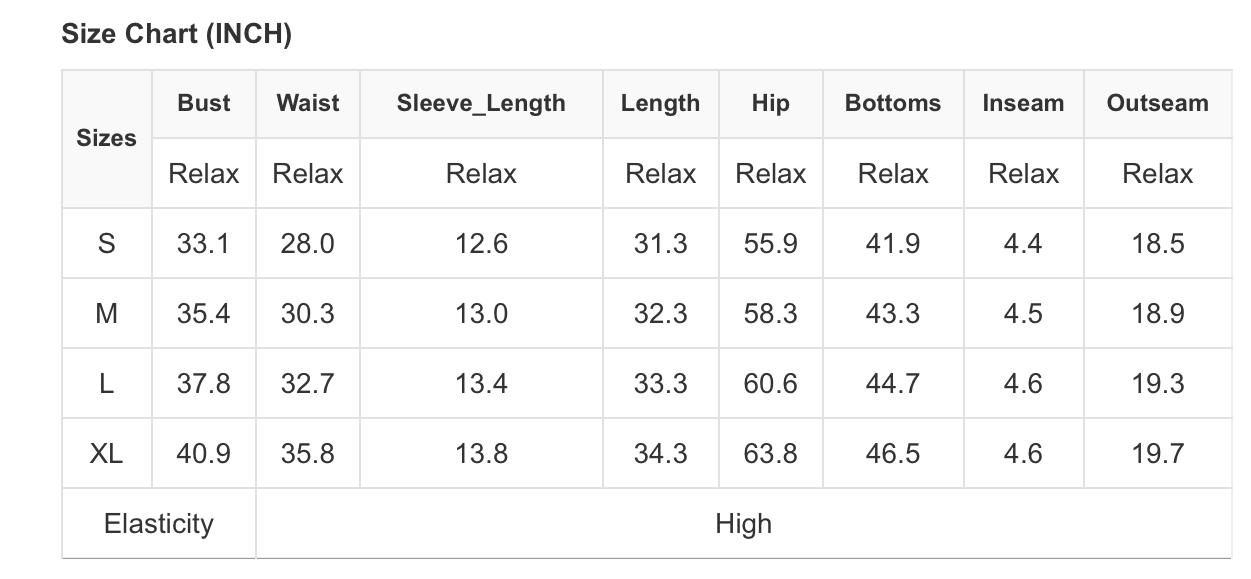Click the 40.9 bust value for XL
The image size is (1251, 579).
(x=204, y=453)
